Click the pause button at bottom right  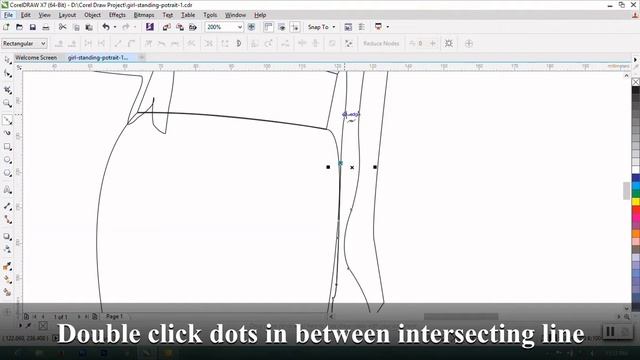click(x=610, y=331)
